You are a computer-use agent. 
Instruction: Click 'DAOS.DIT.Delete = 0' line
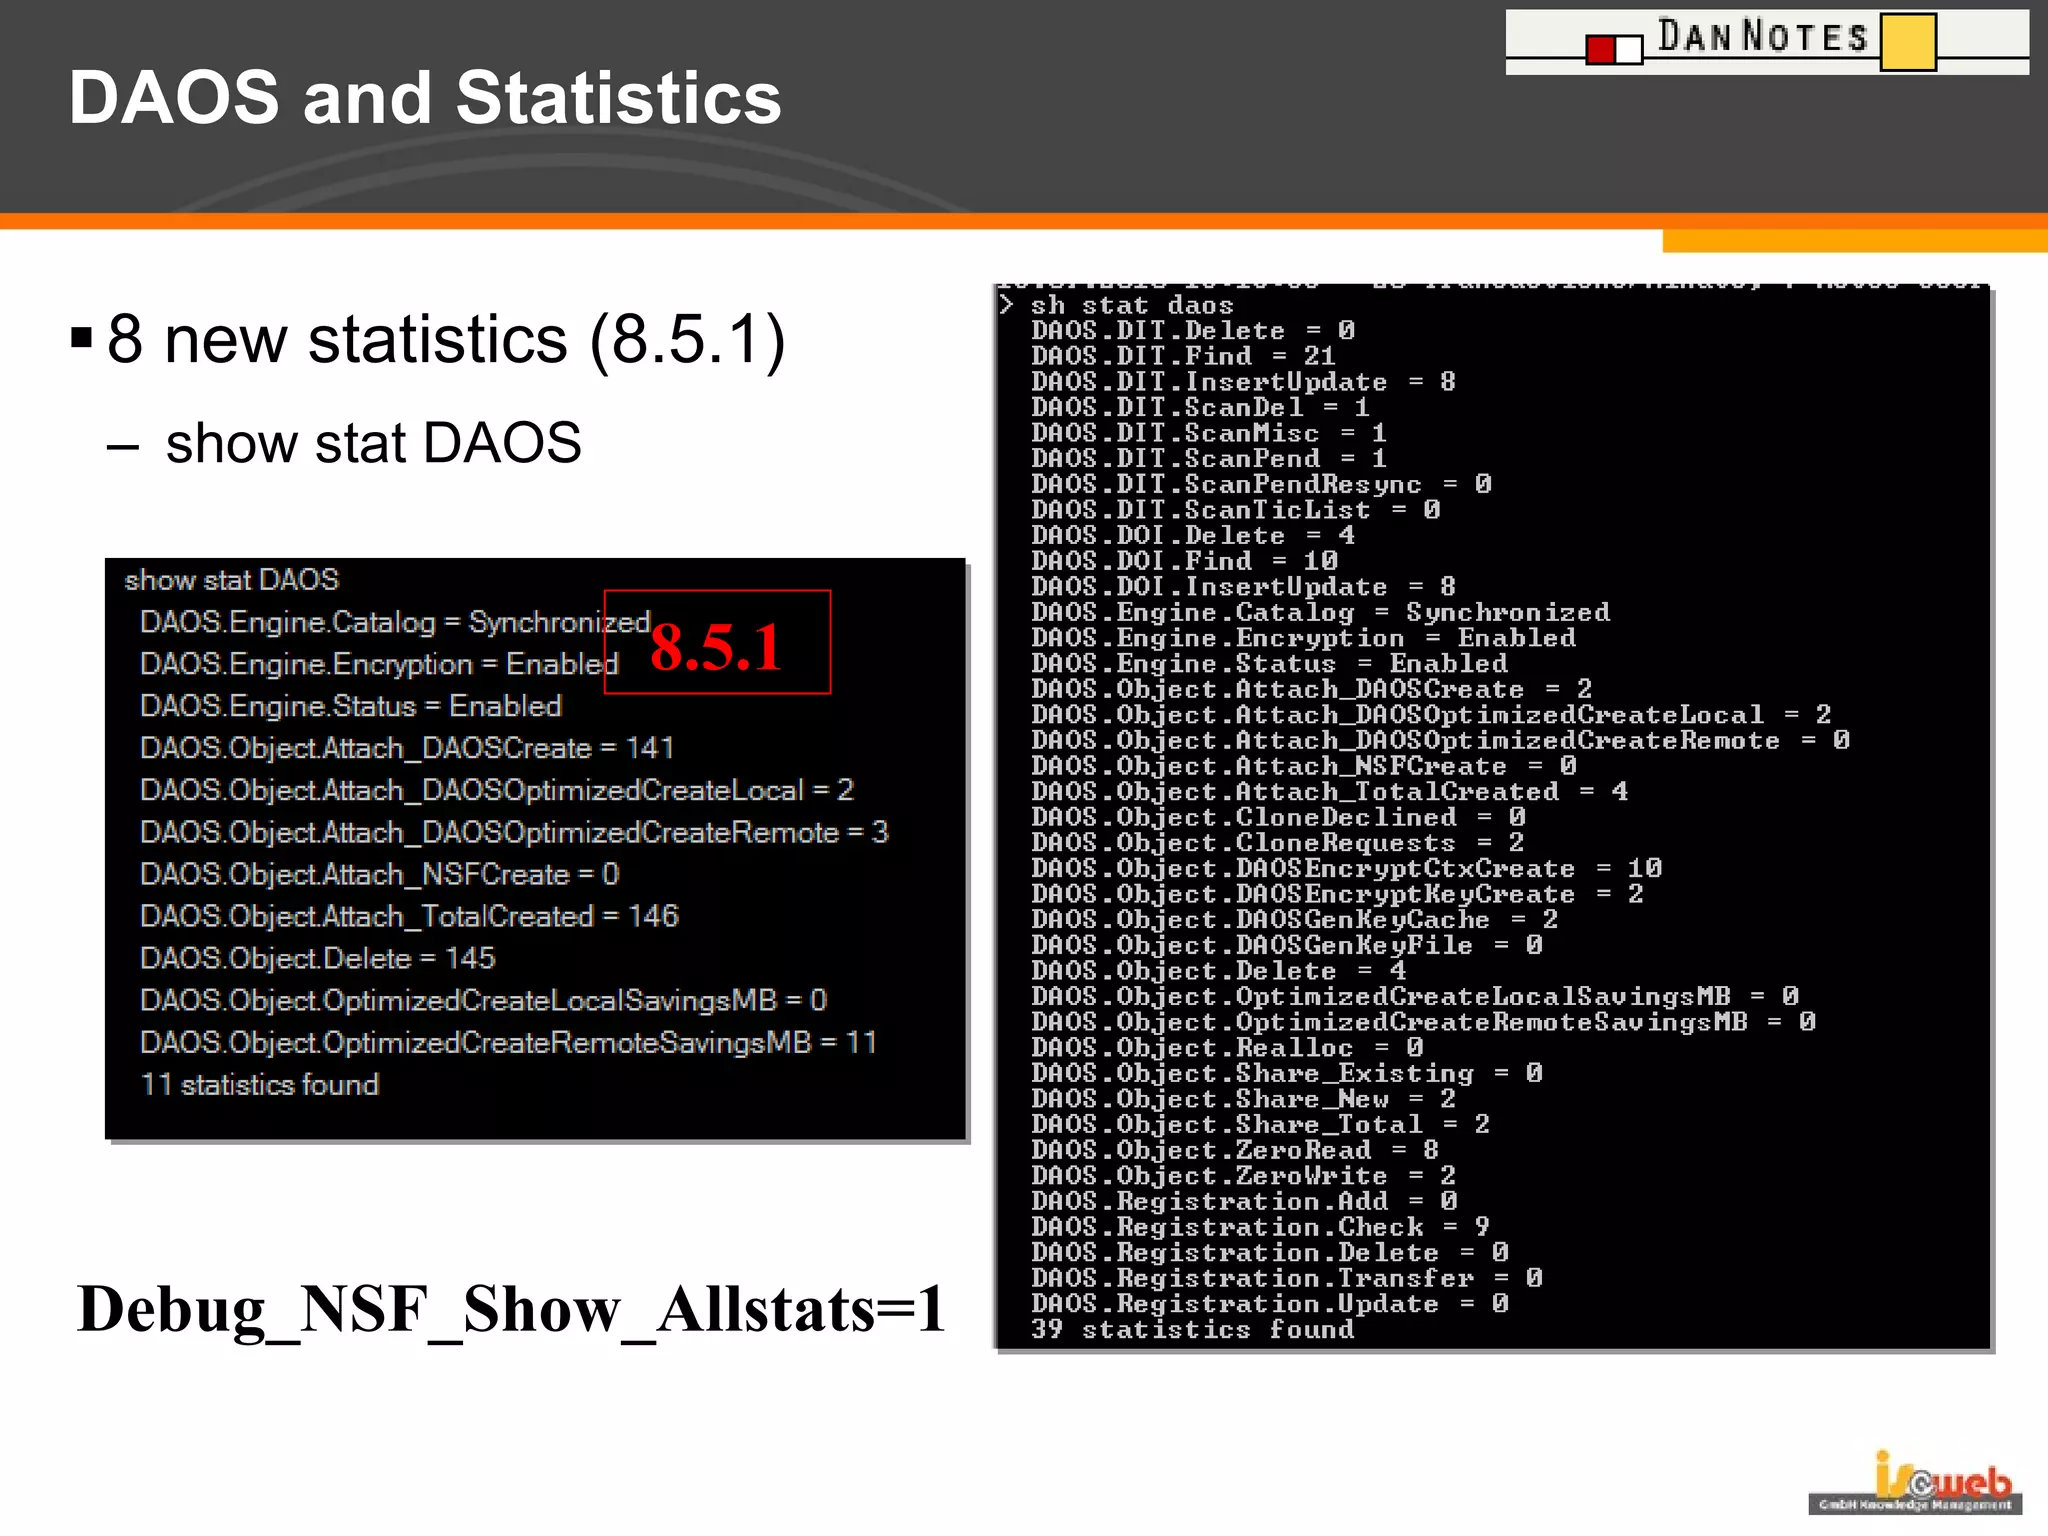coord(1194,330)
